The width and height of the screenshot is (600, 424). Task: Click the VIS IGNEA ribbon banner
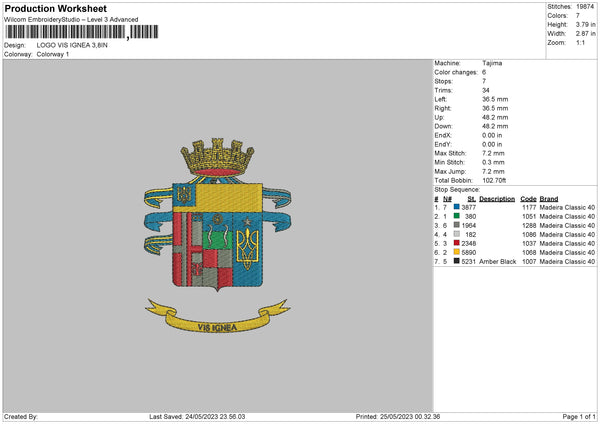point(217,316)
